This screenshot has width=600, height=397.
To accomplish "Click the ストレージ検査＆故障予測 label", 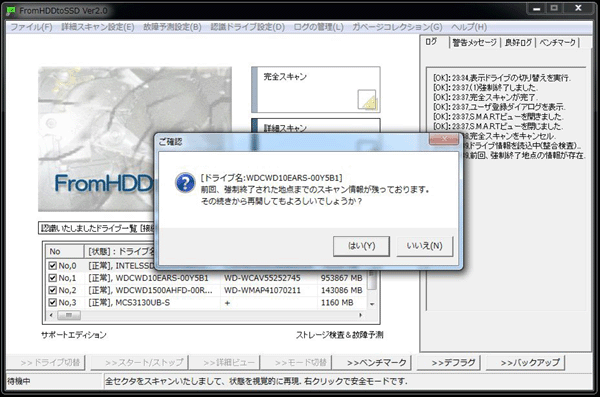I will pos(339,335).
